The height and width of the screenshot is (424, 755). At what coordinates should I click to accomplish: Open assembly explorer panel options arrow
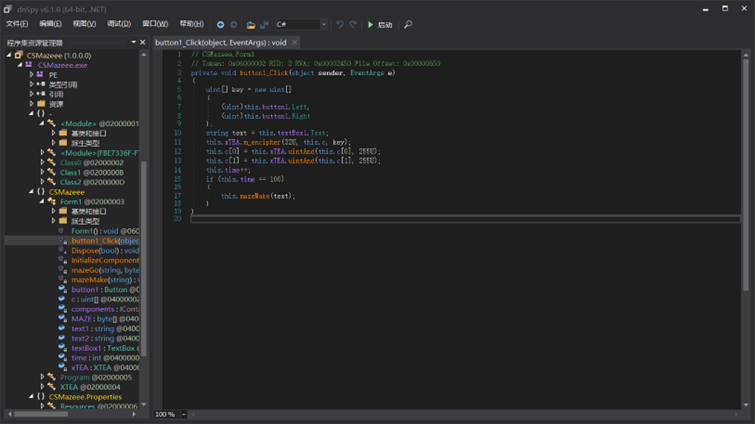click(x=133, y=43)
